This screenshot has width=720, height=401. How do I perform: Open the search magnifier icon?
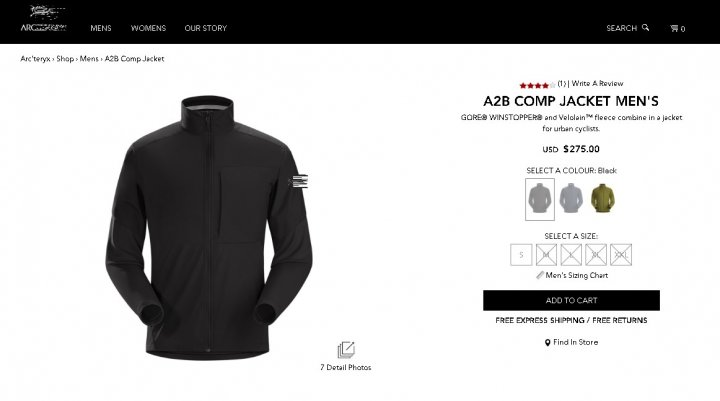point(645,28)
